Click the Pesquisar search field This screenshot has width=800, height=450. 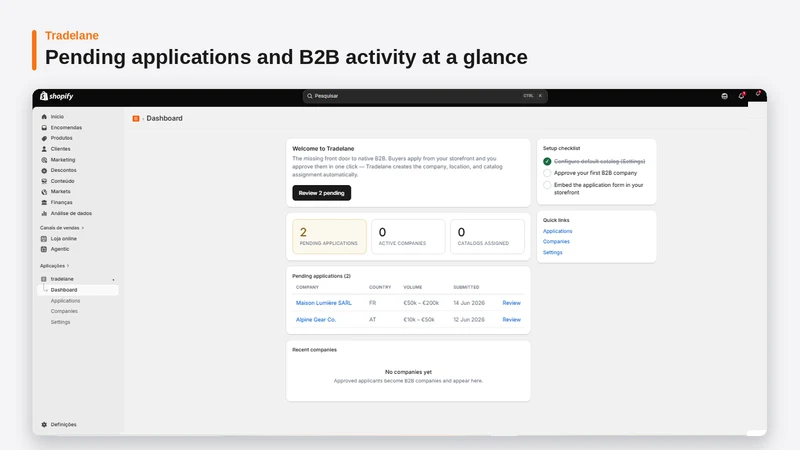(x=424, y=96)
